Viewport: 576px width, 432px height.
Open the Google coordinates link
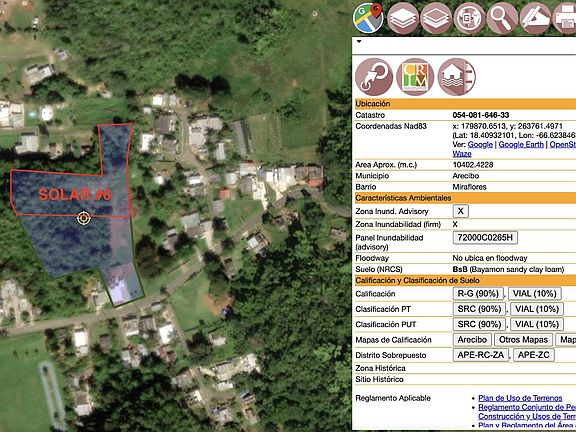[x=480, y=145]
